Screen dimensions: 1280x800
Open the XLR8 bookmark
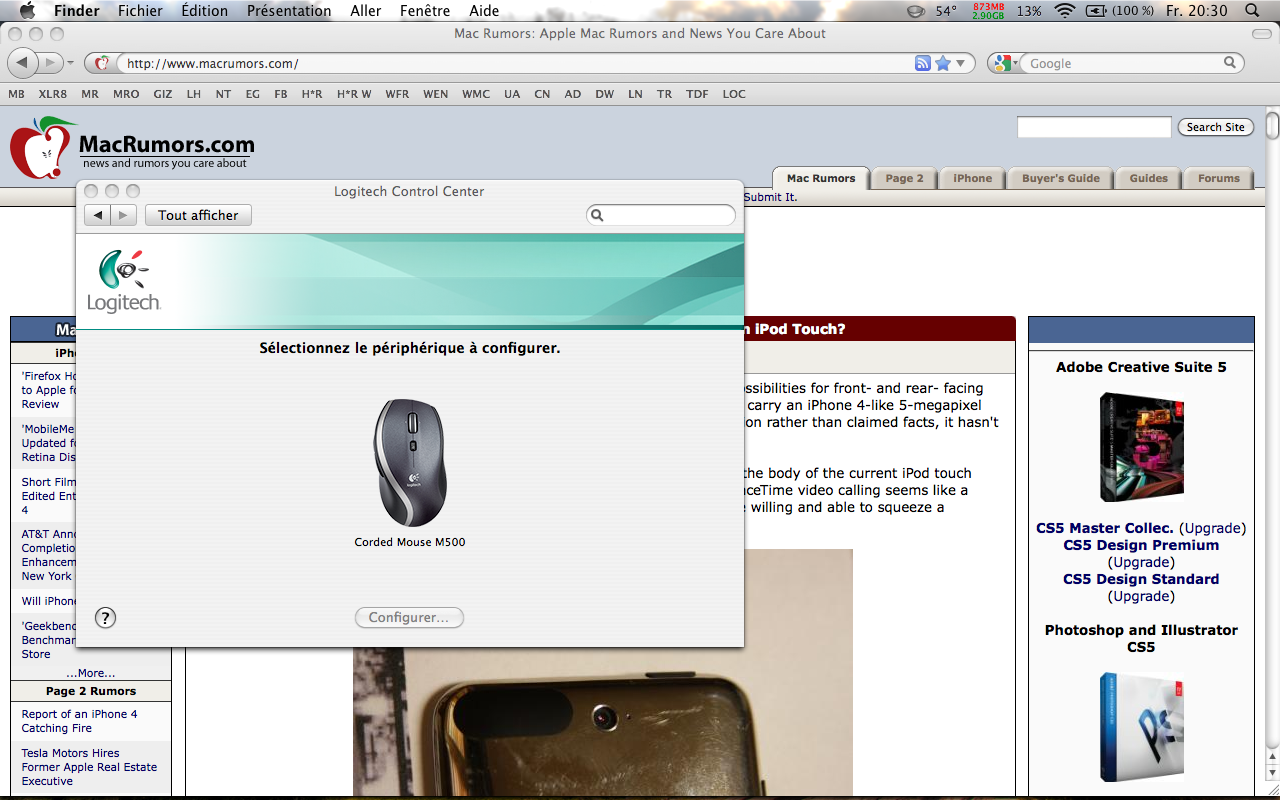tap(53, 94)
